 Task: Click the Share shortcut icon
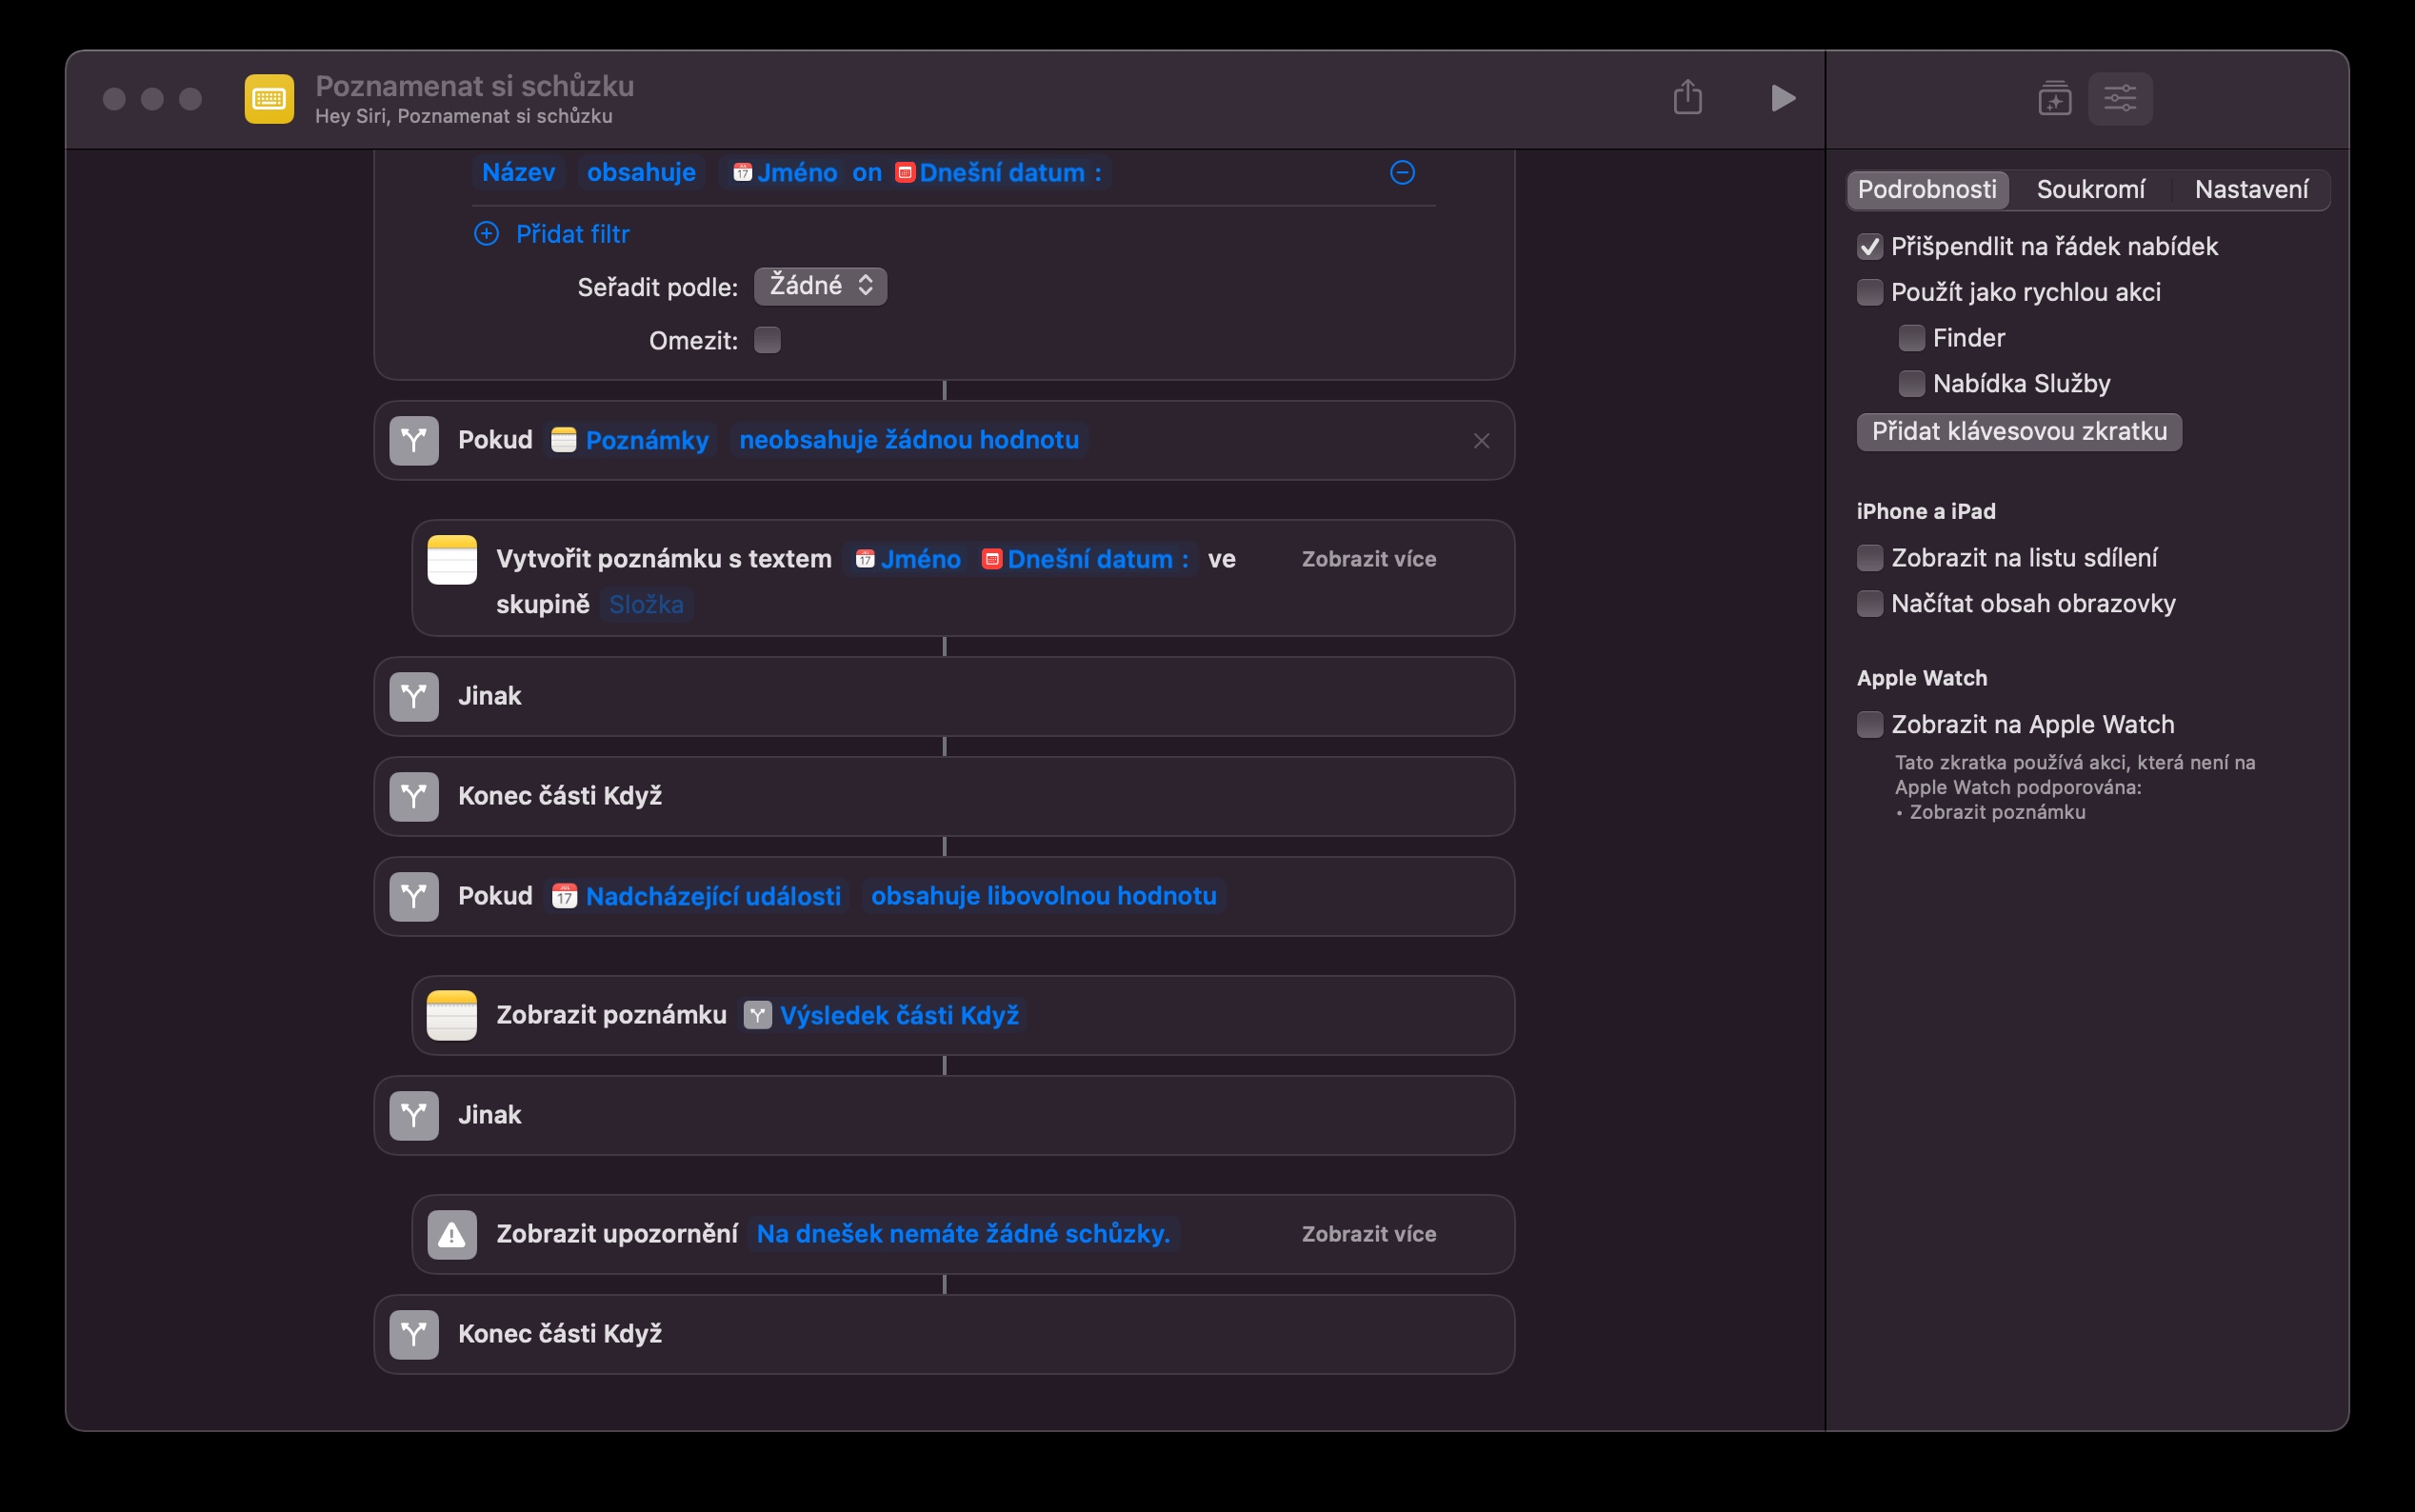tap(1687, 97)
